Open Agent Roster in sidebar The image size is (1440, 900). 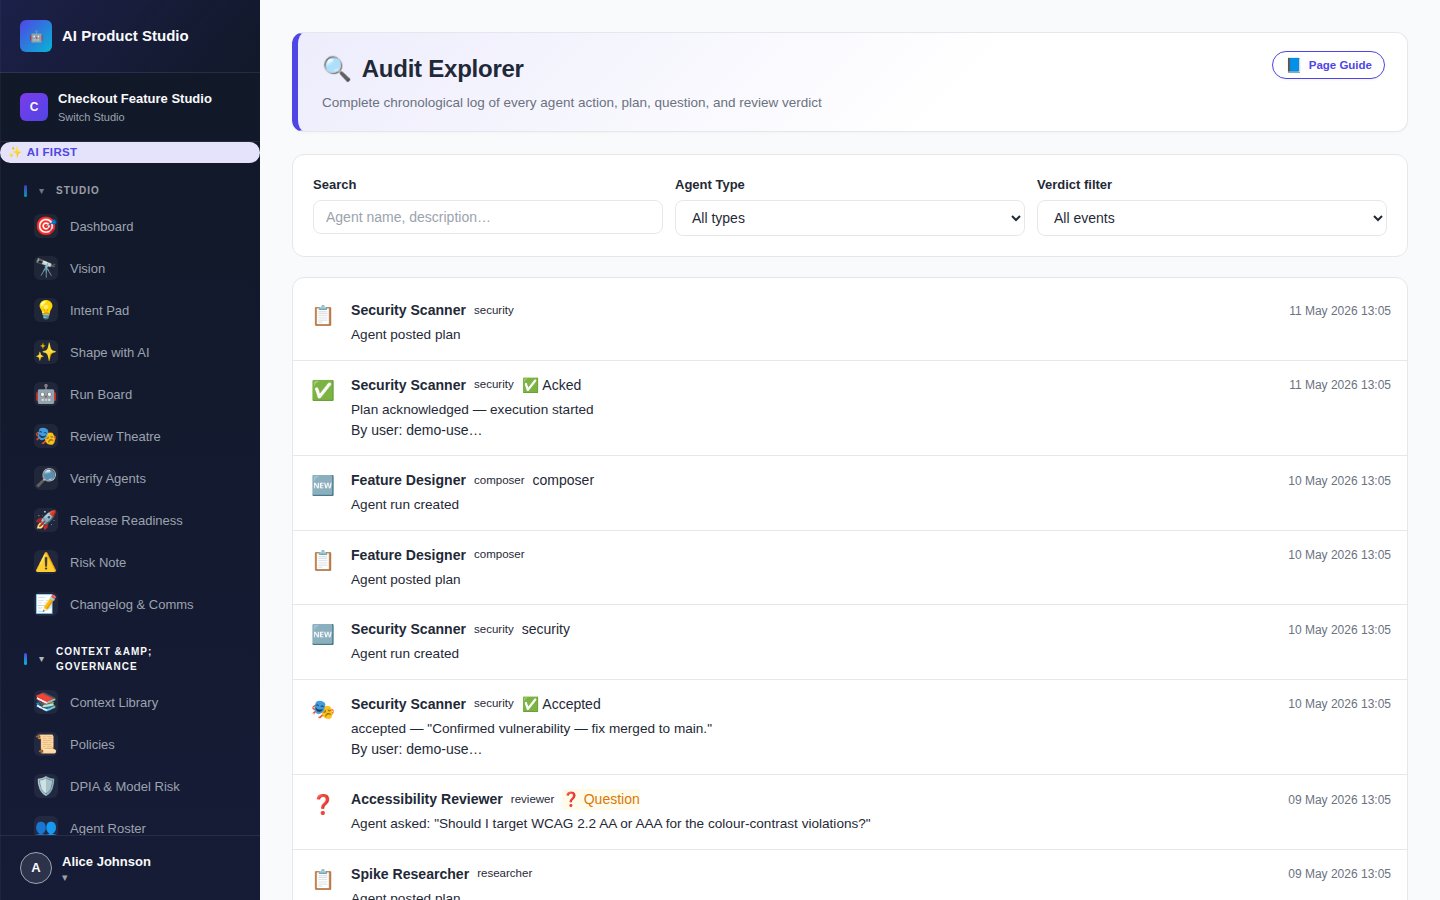coord(130,827)
